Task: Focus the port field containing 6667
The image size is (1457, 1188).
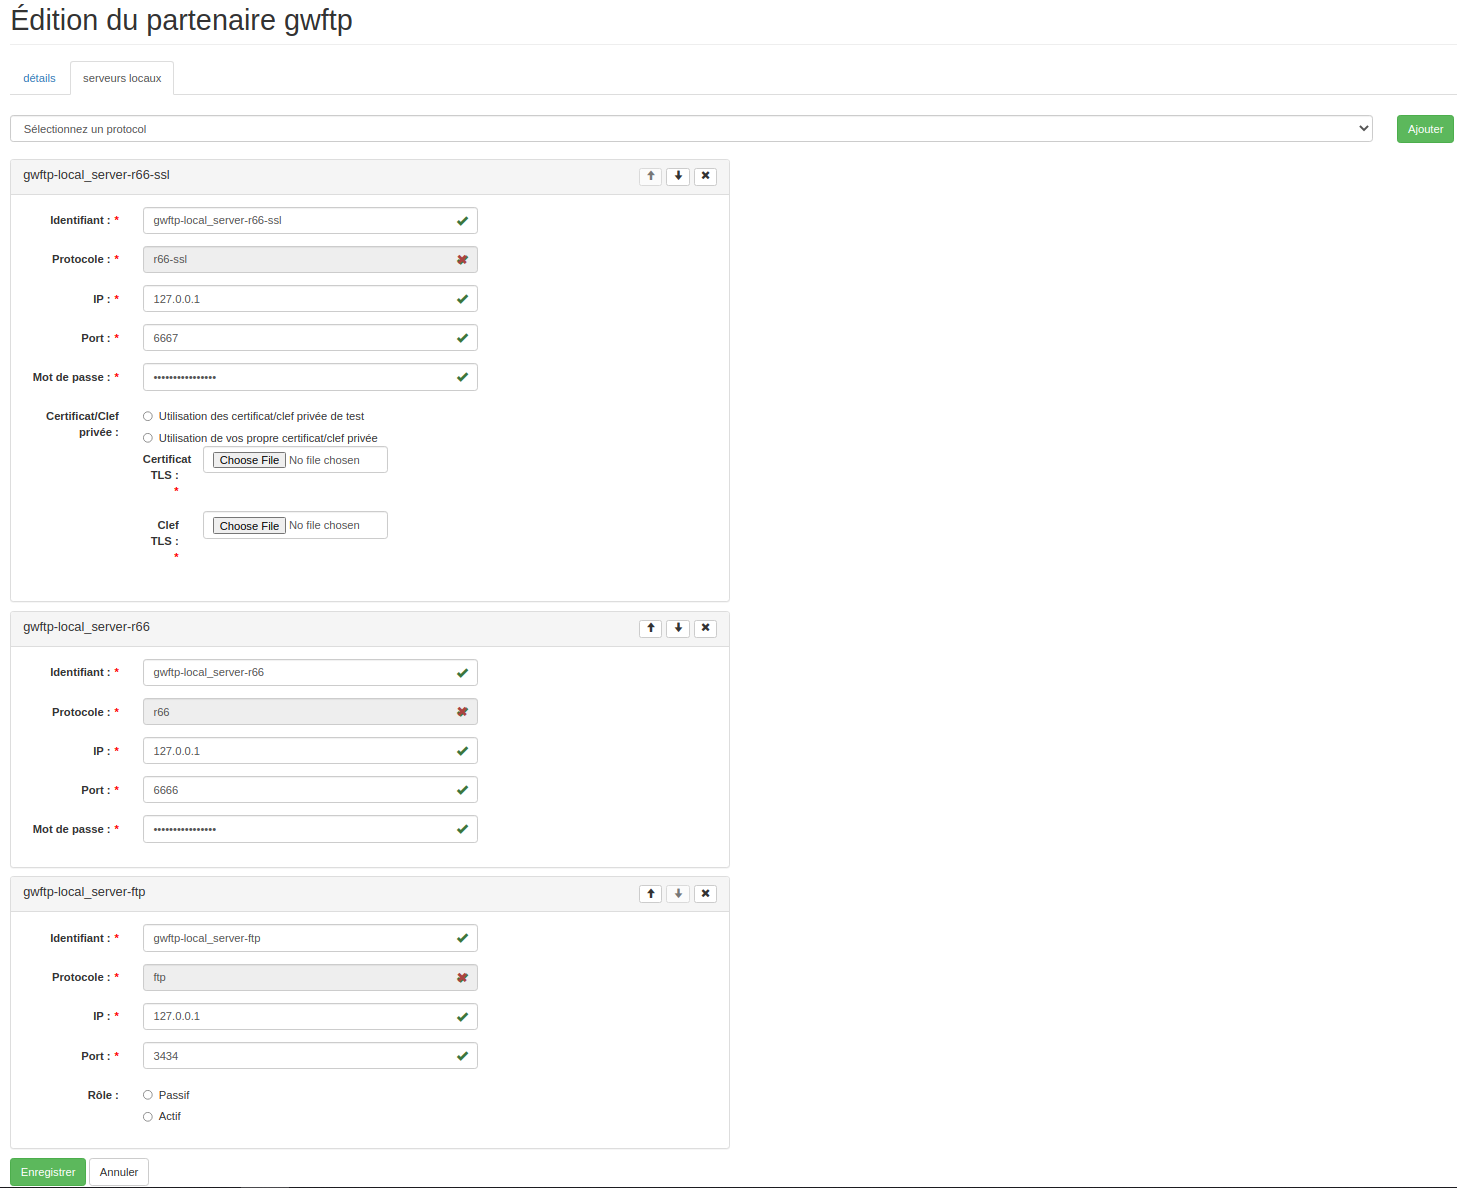Action: click(x=310, y=338)
